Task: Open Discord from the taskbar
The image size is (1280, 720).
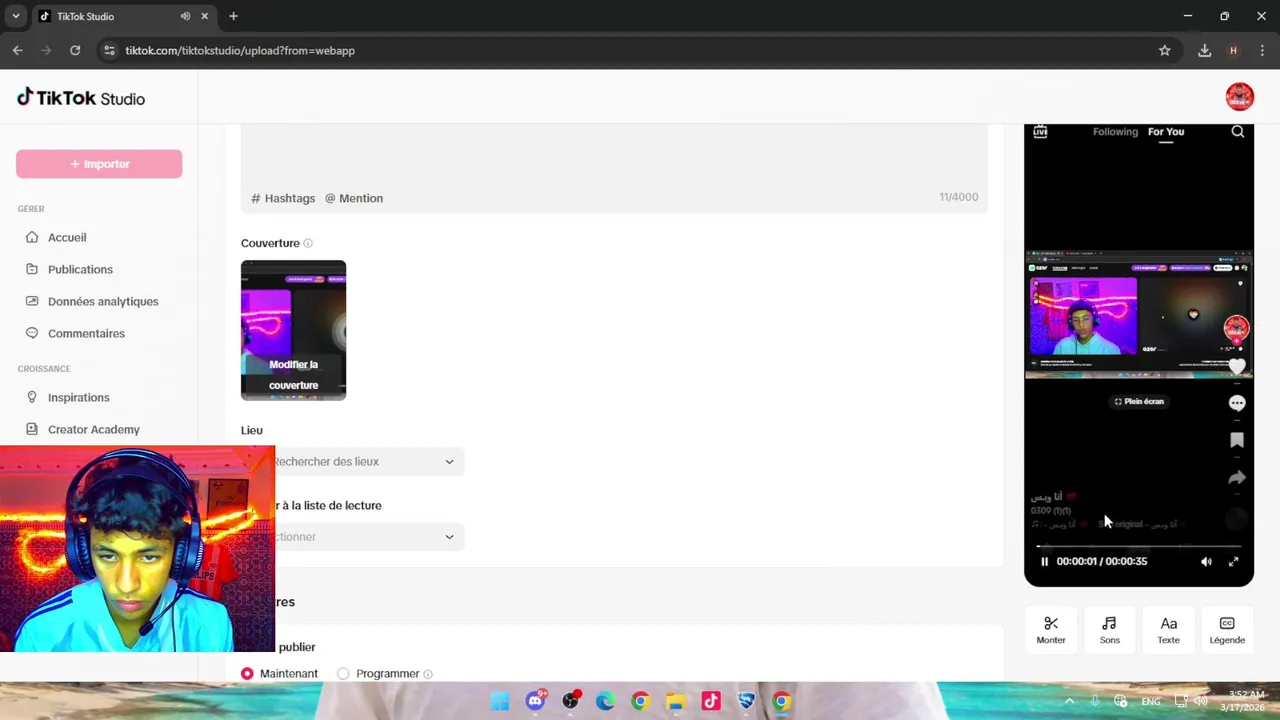Action: (536, 701)
